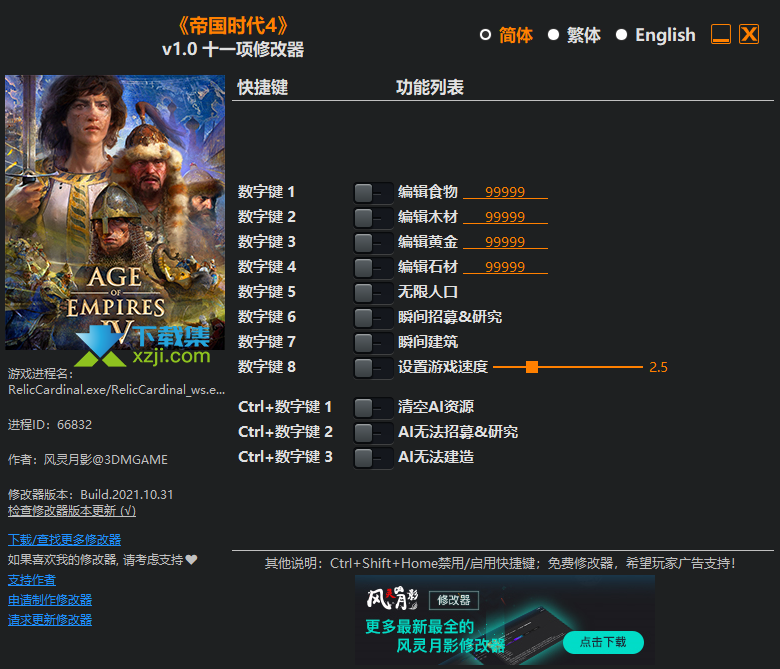Screen dimensions: 780x669
Task: Click the wood value field for 编辑木材
Action: pos(505,217)
